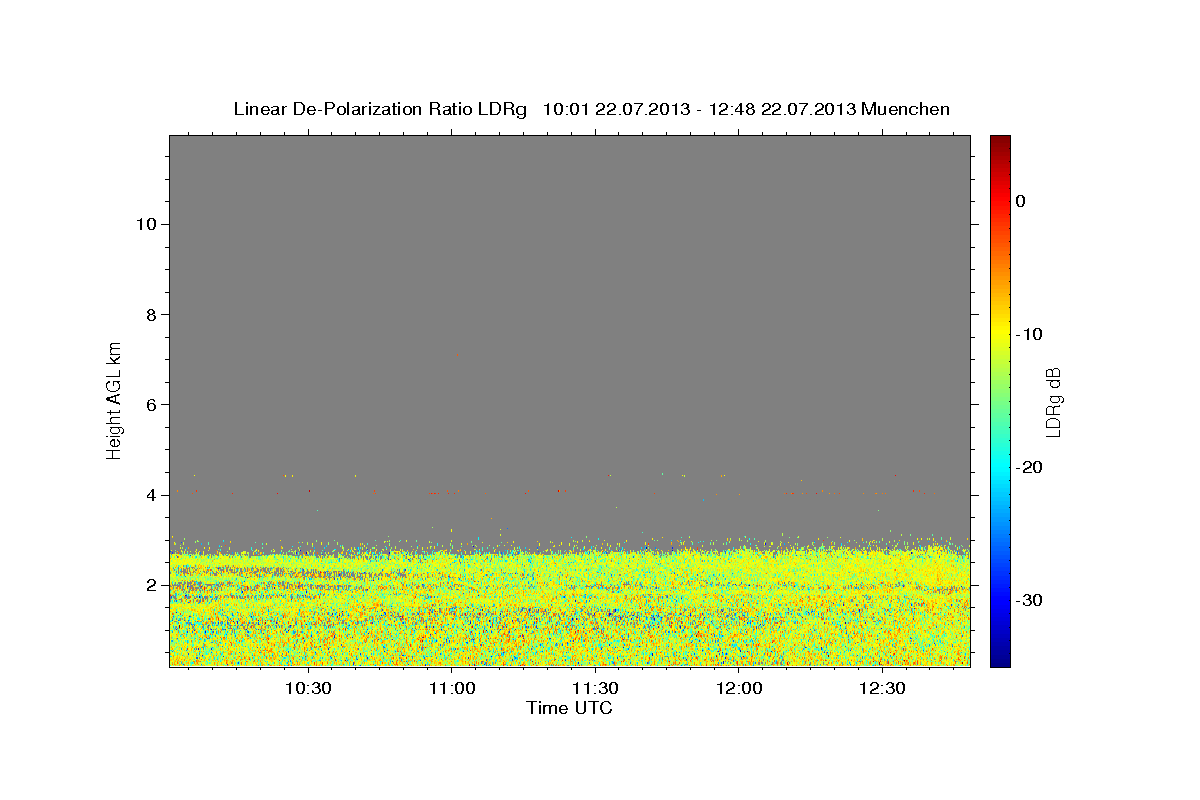1200x800 pixels.
Task: Click the dark red top of colorbar
Action: tap(1000, 142)
